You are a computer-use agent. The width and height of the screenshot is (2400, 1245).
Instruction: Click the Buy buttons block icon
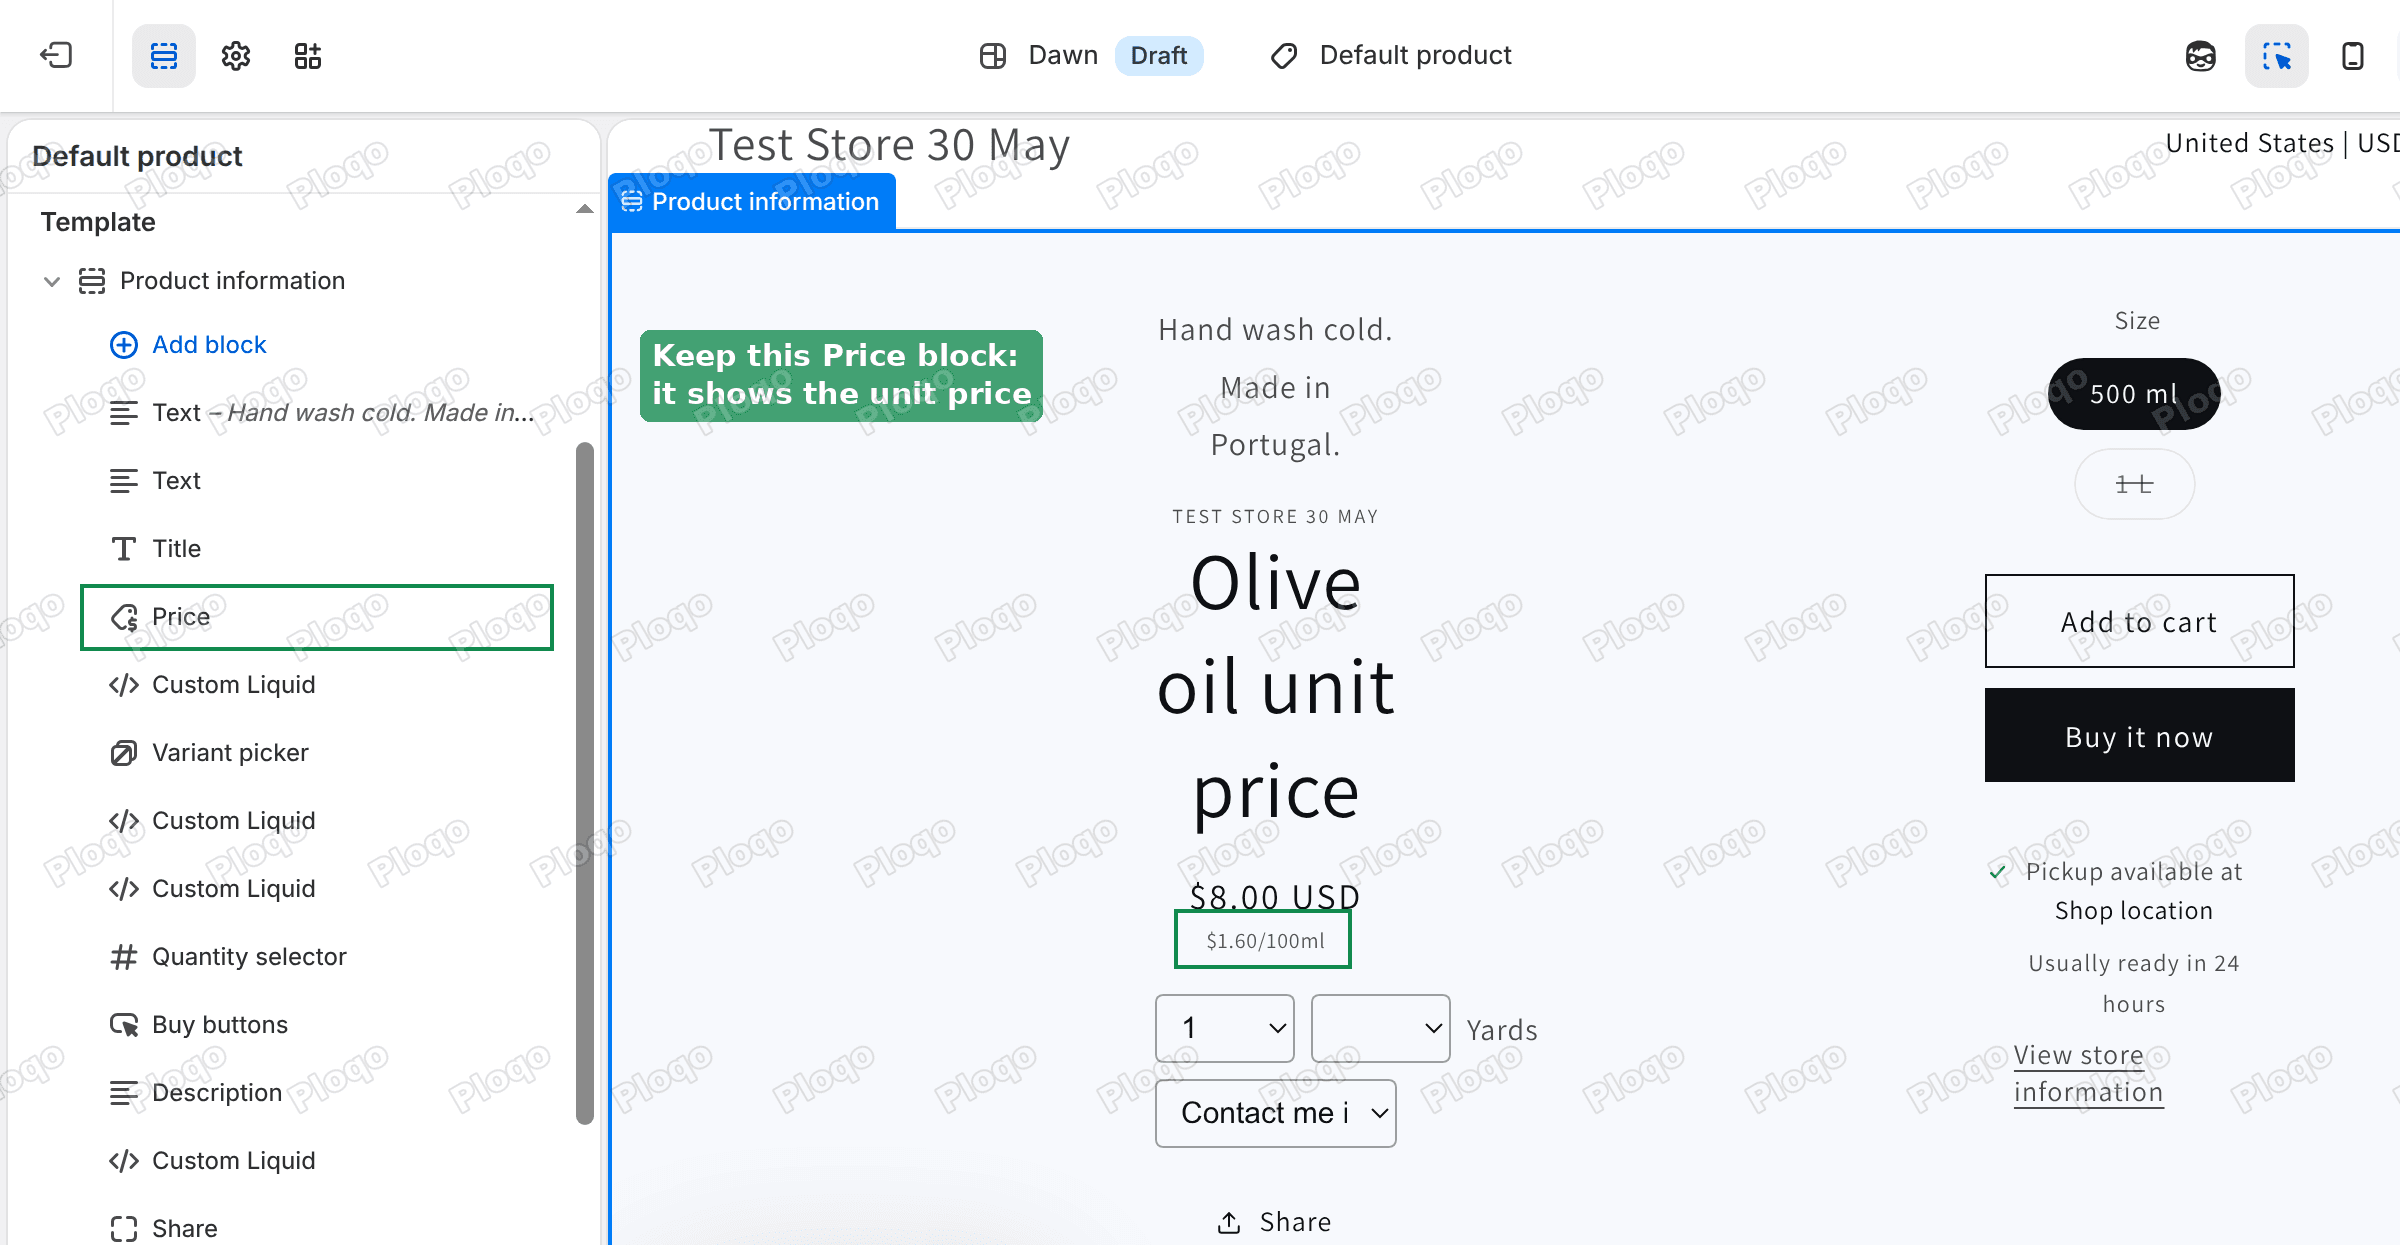124,1025
